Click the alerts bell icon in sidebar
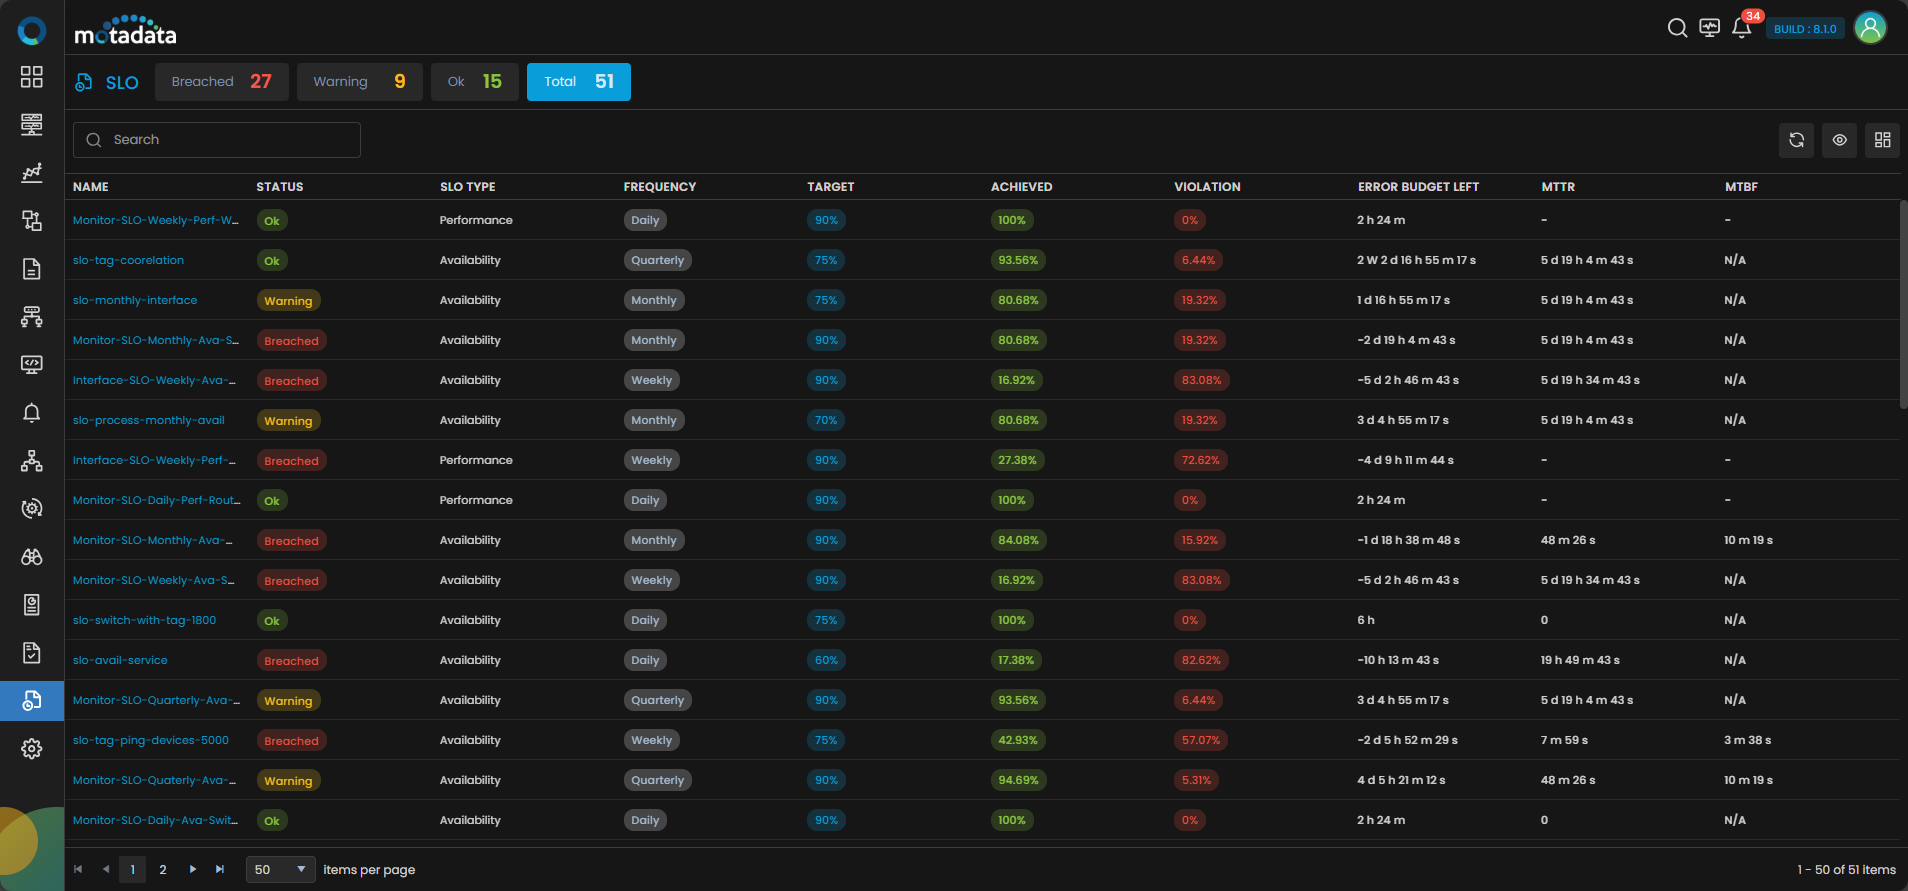The width and height of the screenshot is (1908, 891). click(x=32, y=413)
